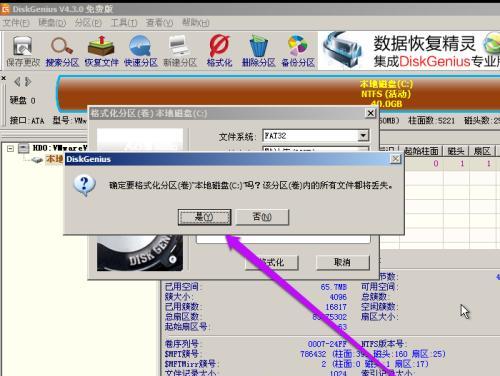Select the Format (格式化) toolbar icon

pyautogui.click(x=219, y=51)
